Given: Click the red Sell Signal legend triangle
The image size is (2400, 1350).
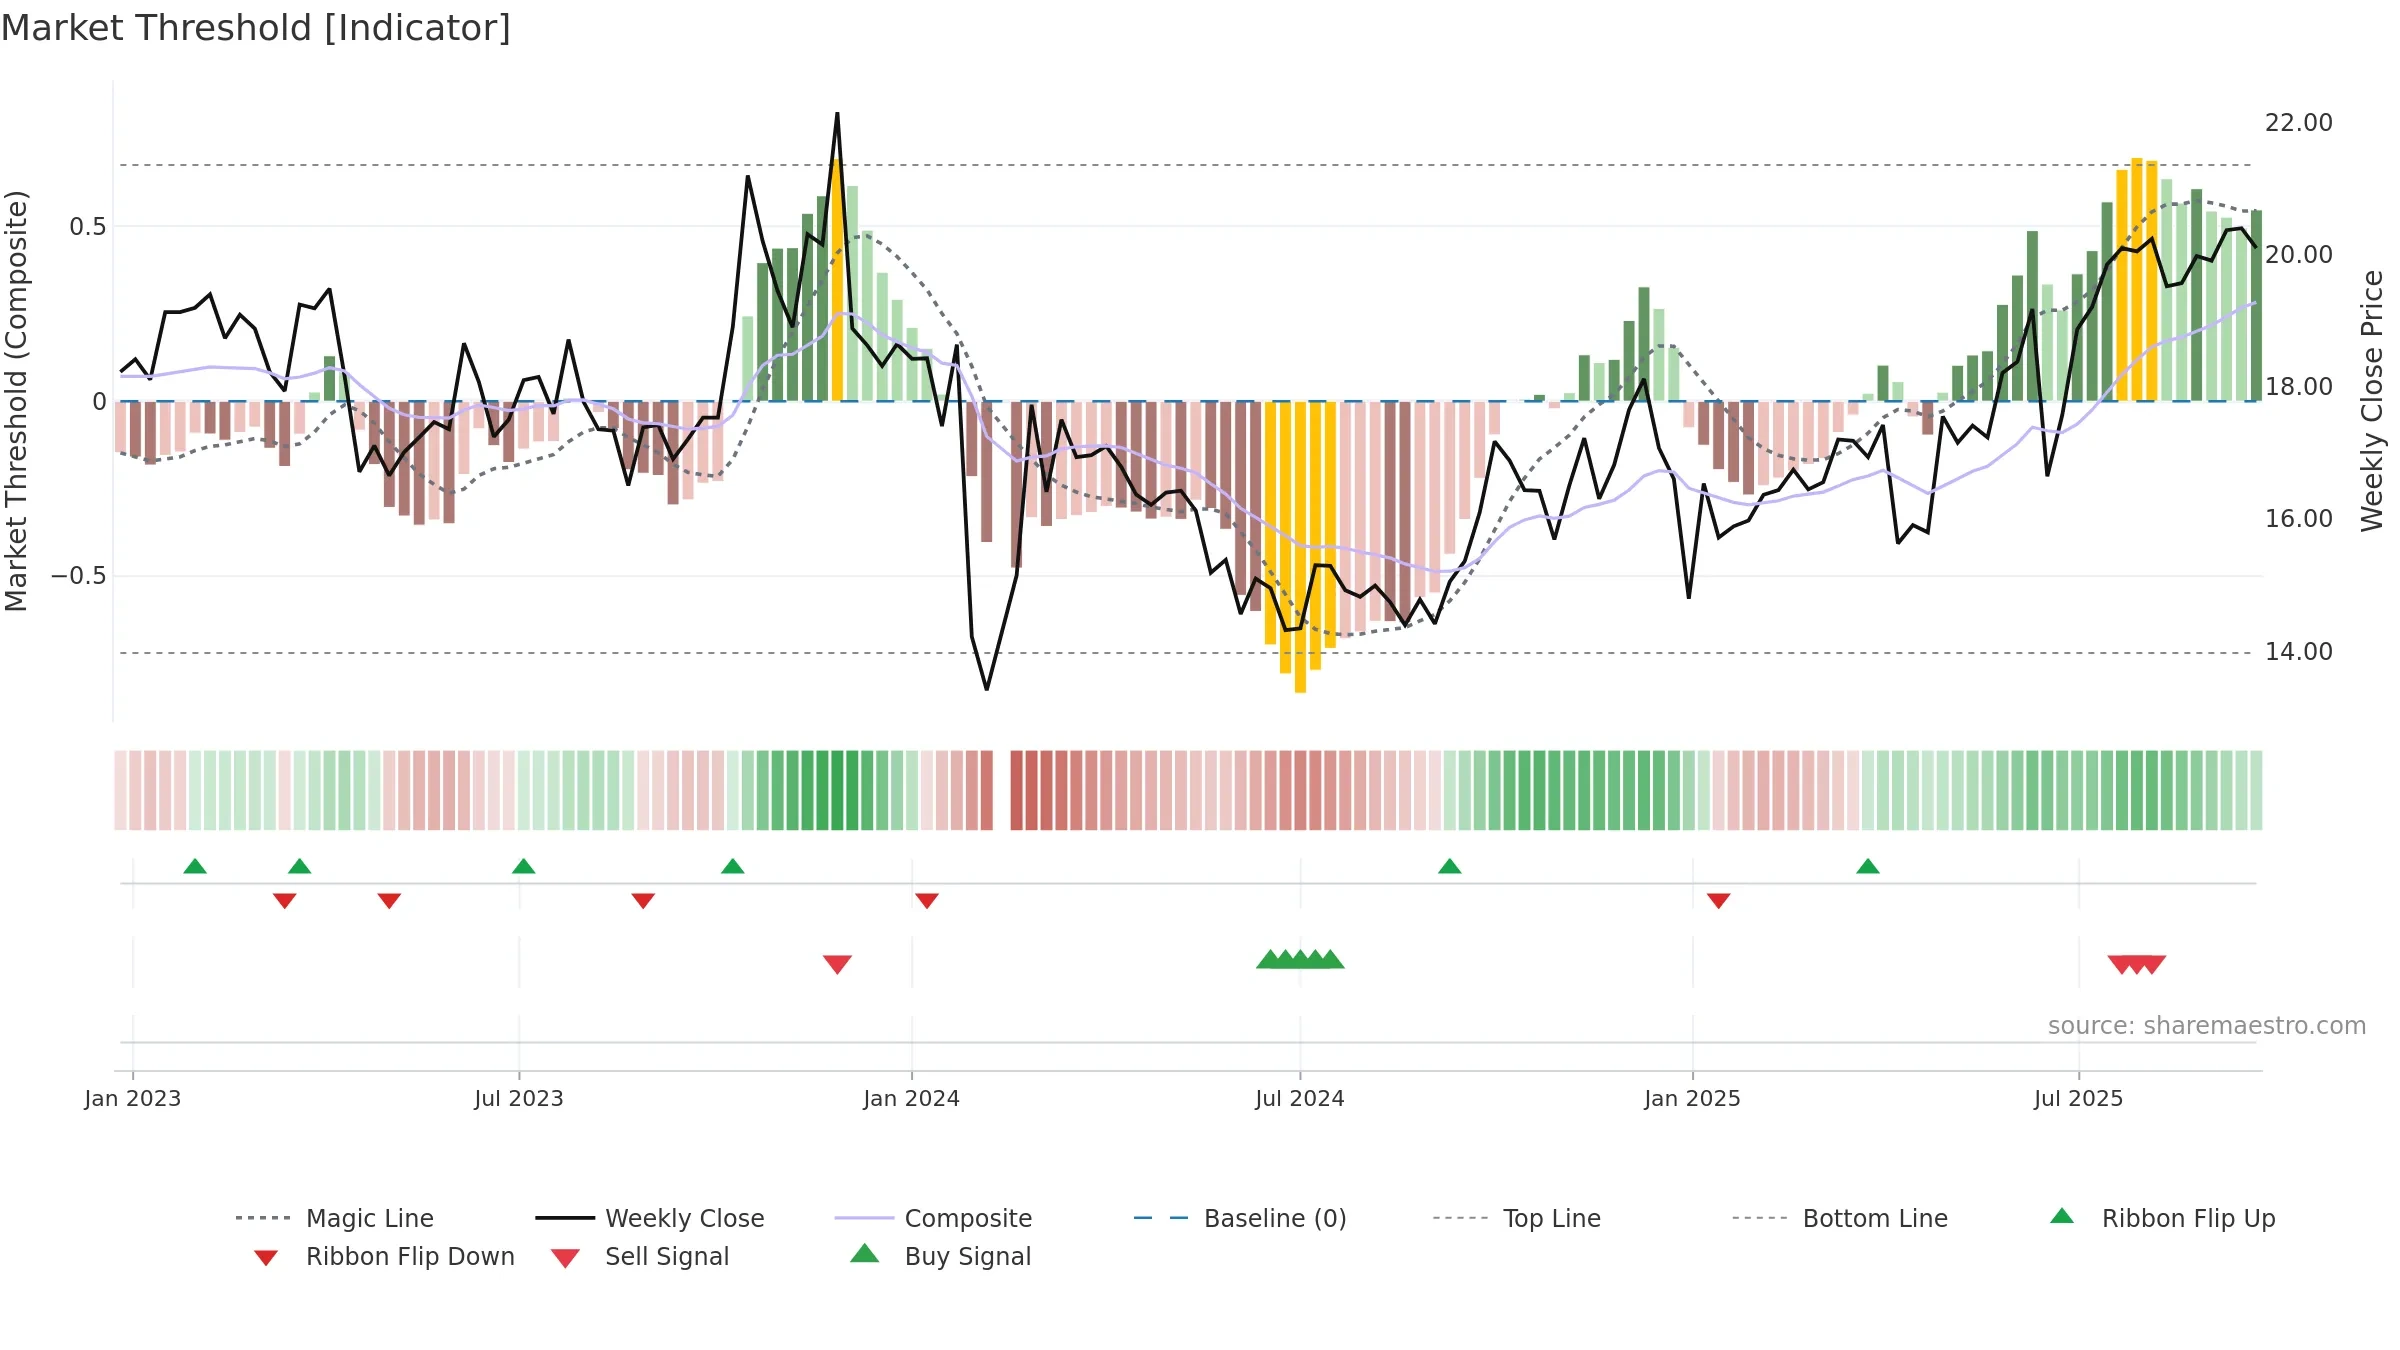Looking at the screenshot, I should 565,1258.
